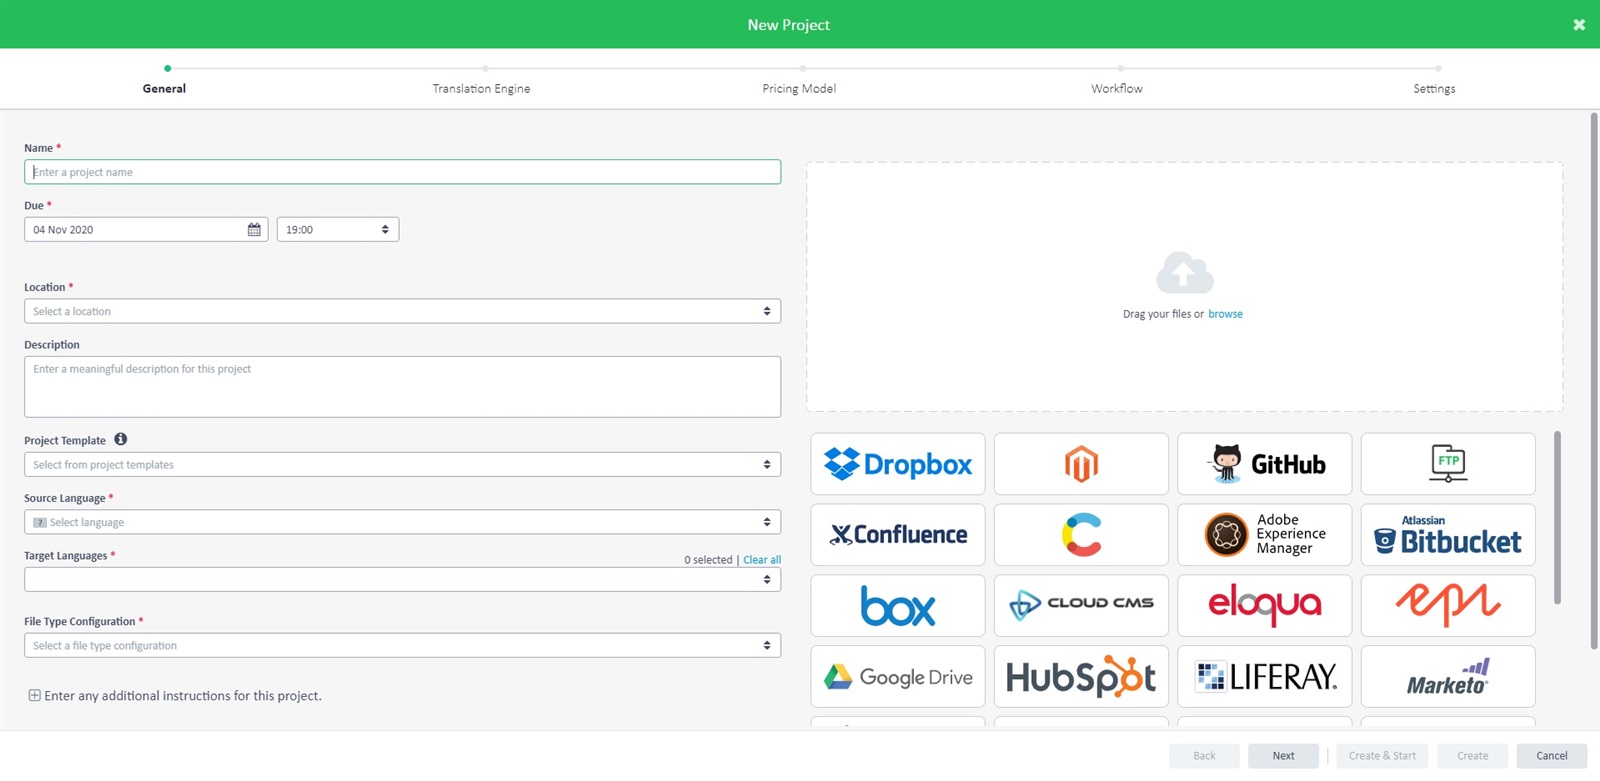The height and width of the screenshot is (781, 1600).
Task: Choose the Marketo connector tile
Action: point(1448,677)
